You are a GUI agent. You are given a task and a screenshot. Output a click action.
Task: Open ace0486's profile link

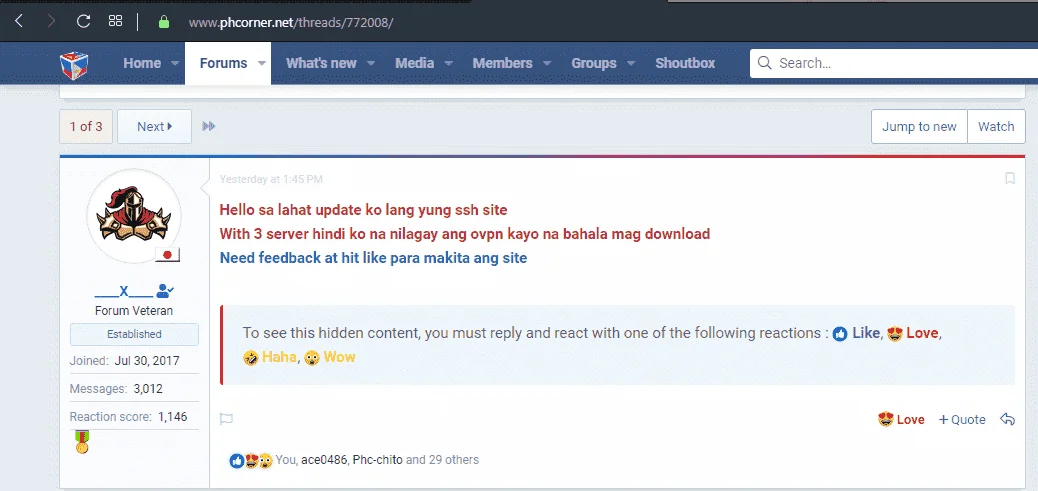[324, 460]
